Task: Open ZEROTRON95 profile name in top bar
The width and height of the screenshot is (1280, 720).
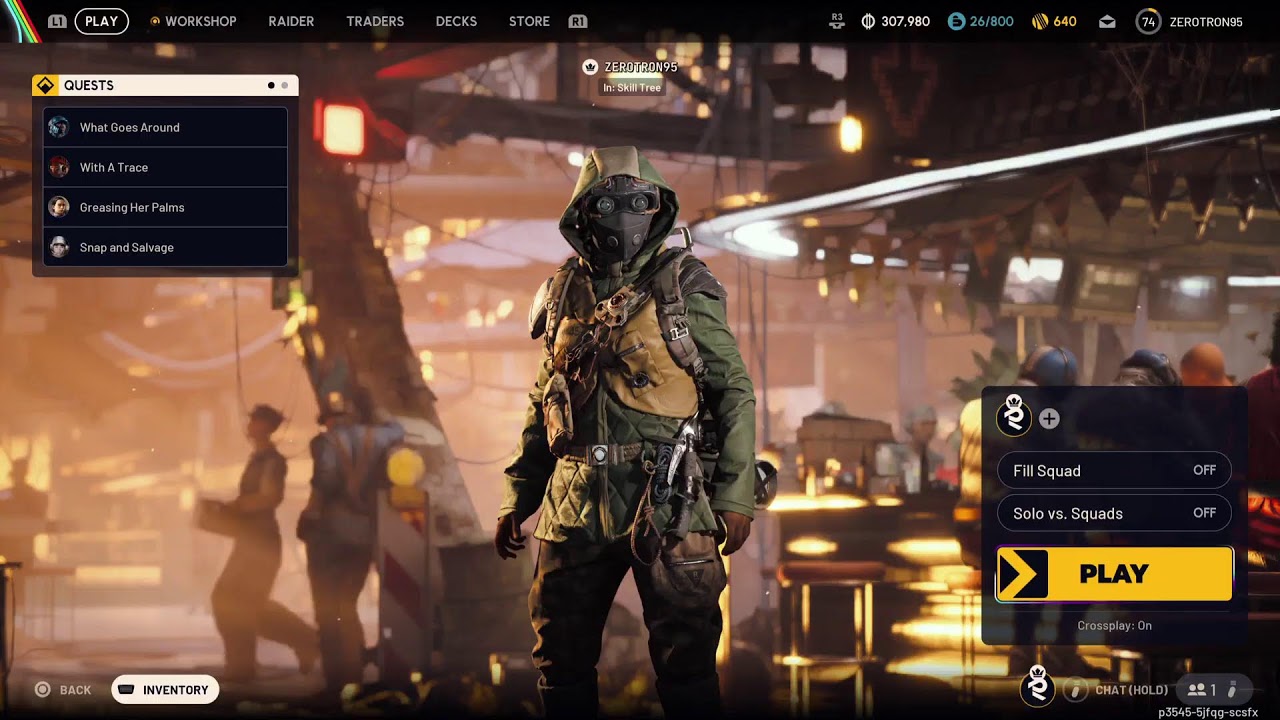Action: [1206, 21]
